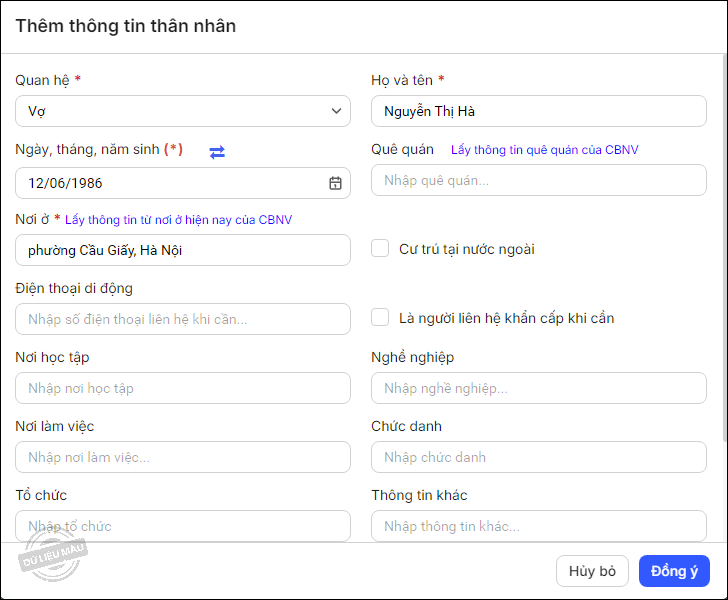Open the calendar picker for birth date
728x600 pixels.
[335, 183]
